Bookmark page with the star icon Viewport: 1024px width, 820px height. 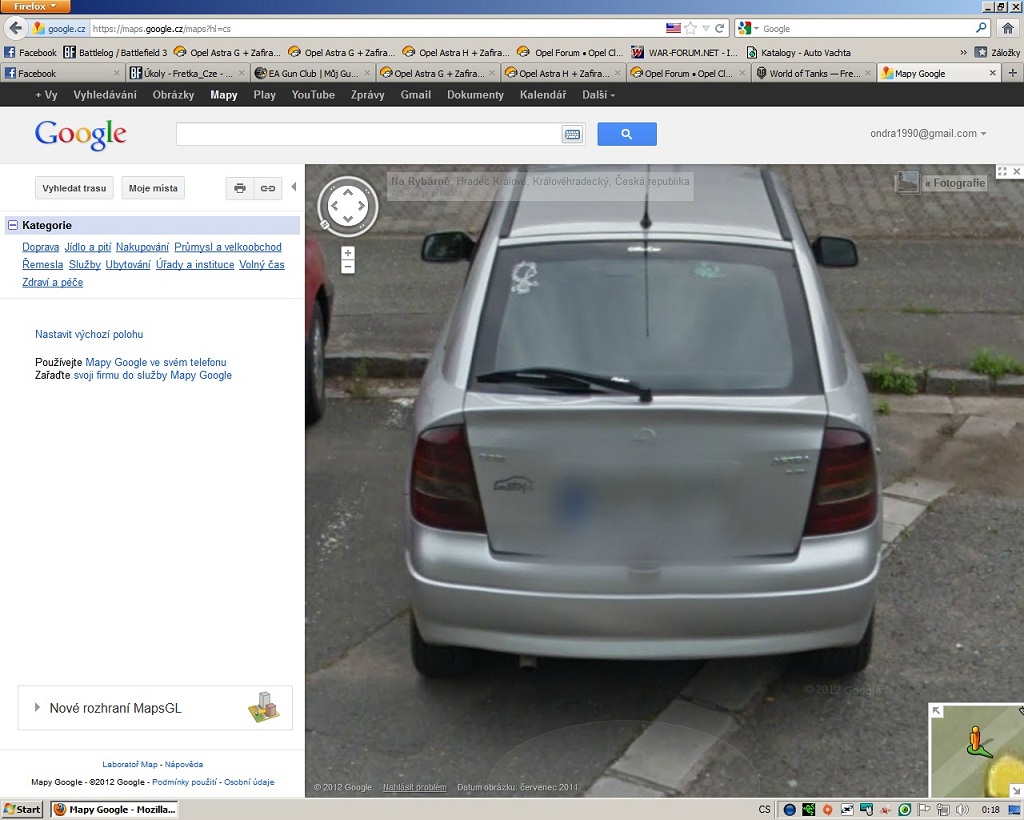click(x=689, y=28)
